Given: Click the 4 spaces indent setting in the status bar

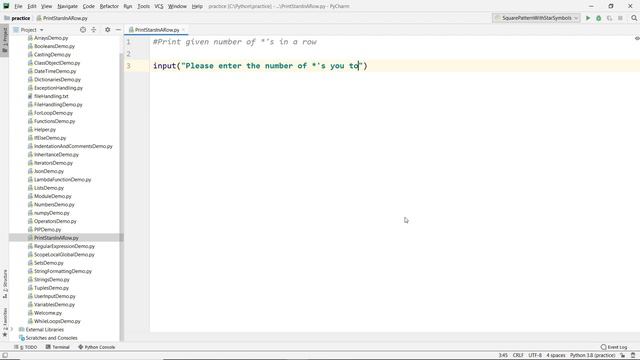Looking at the screenshot, I should tap(556, 355).
